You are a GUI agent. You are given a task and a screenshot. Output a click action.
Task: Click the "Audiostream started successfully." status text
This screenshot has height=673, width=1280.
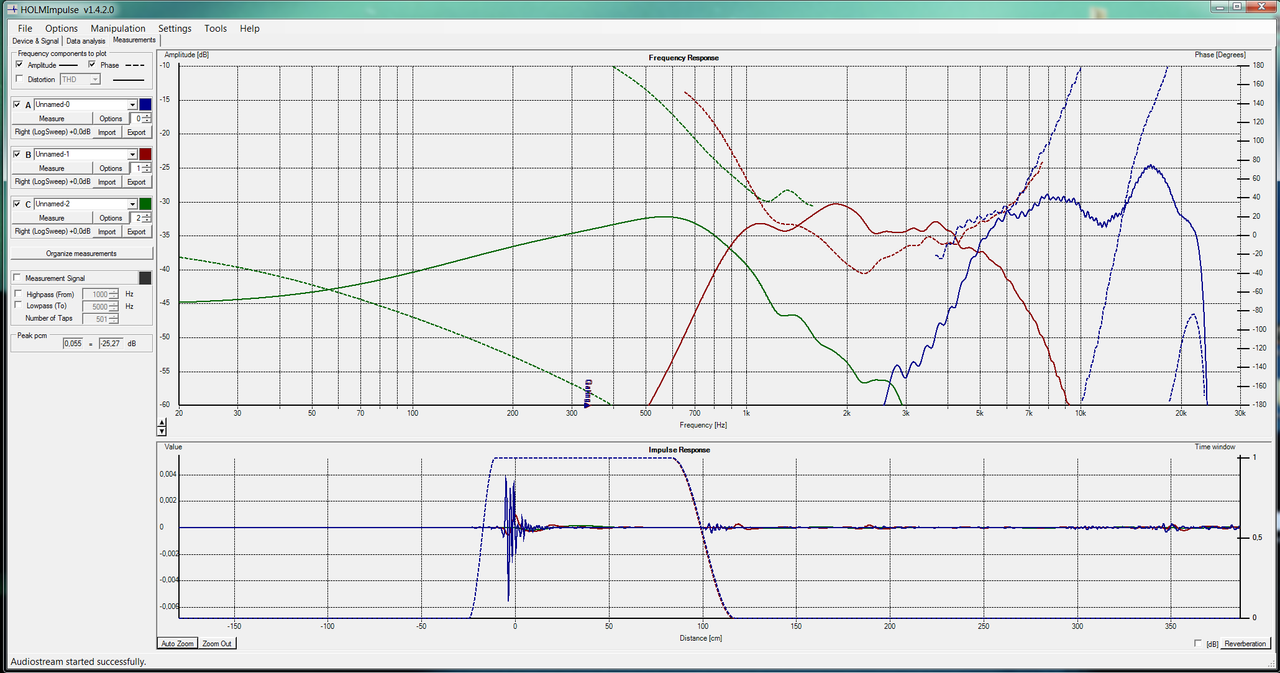tap(77, 662)
